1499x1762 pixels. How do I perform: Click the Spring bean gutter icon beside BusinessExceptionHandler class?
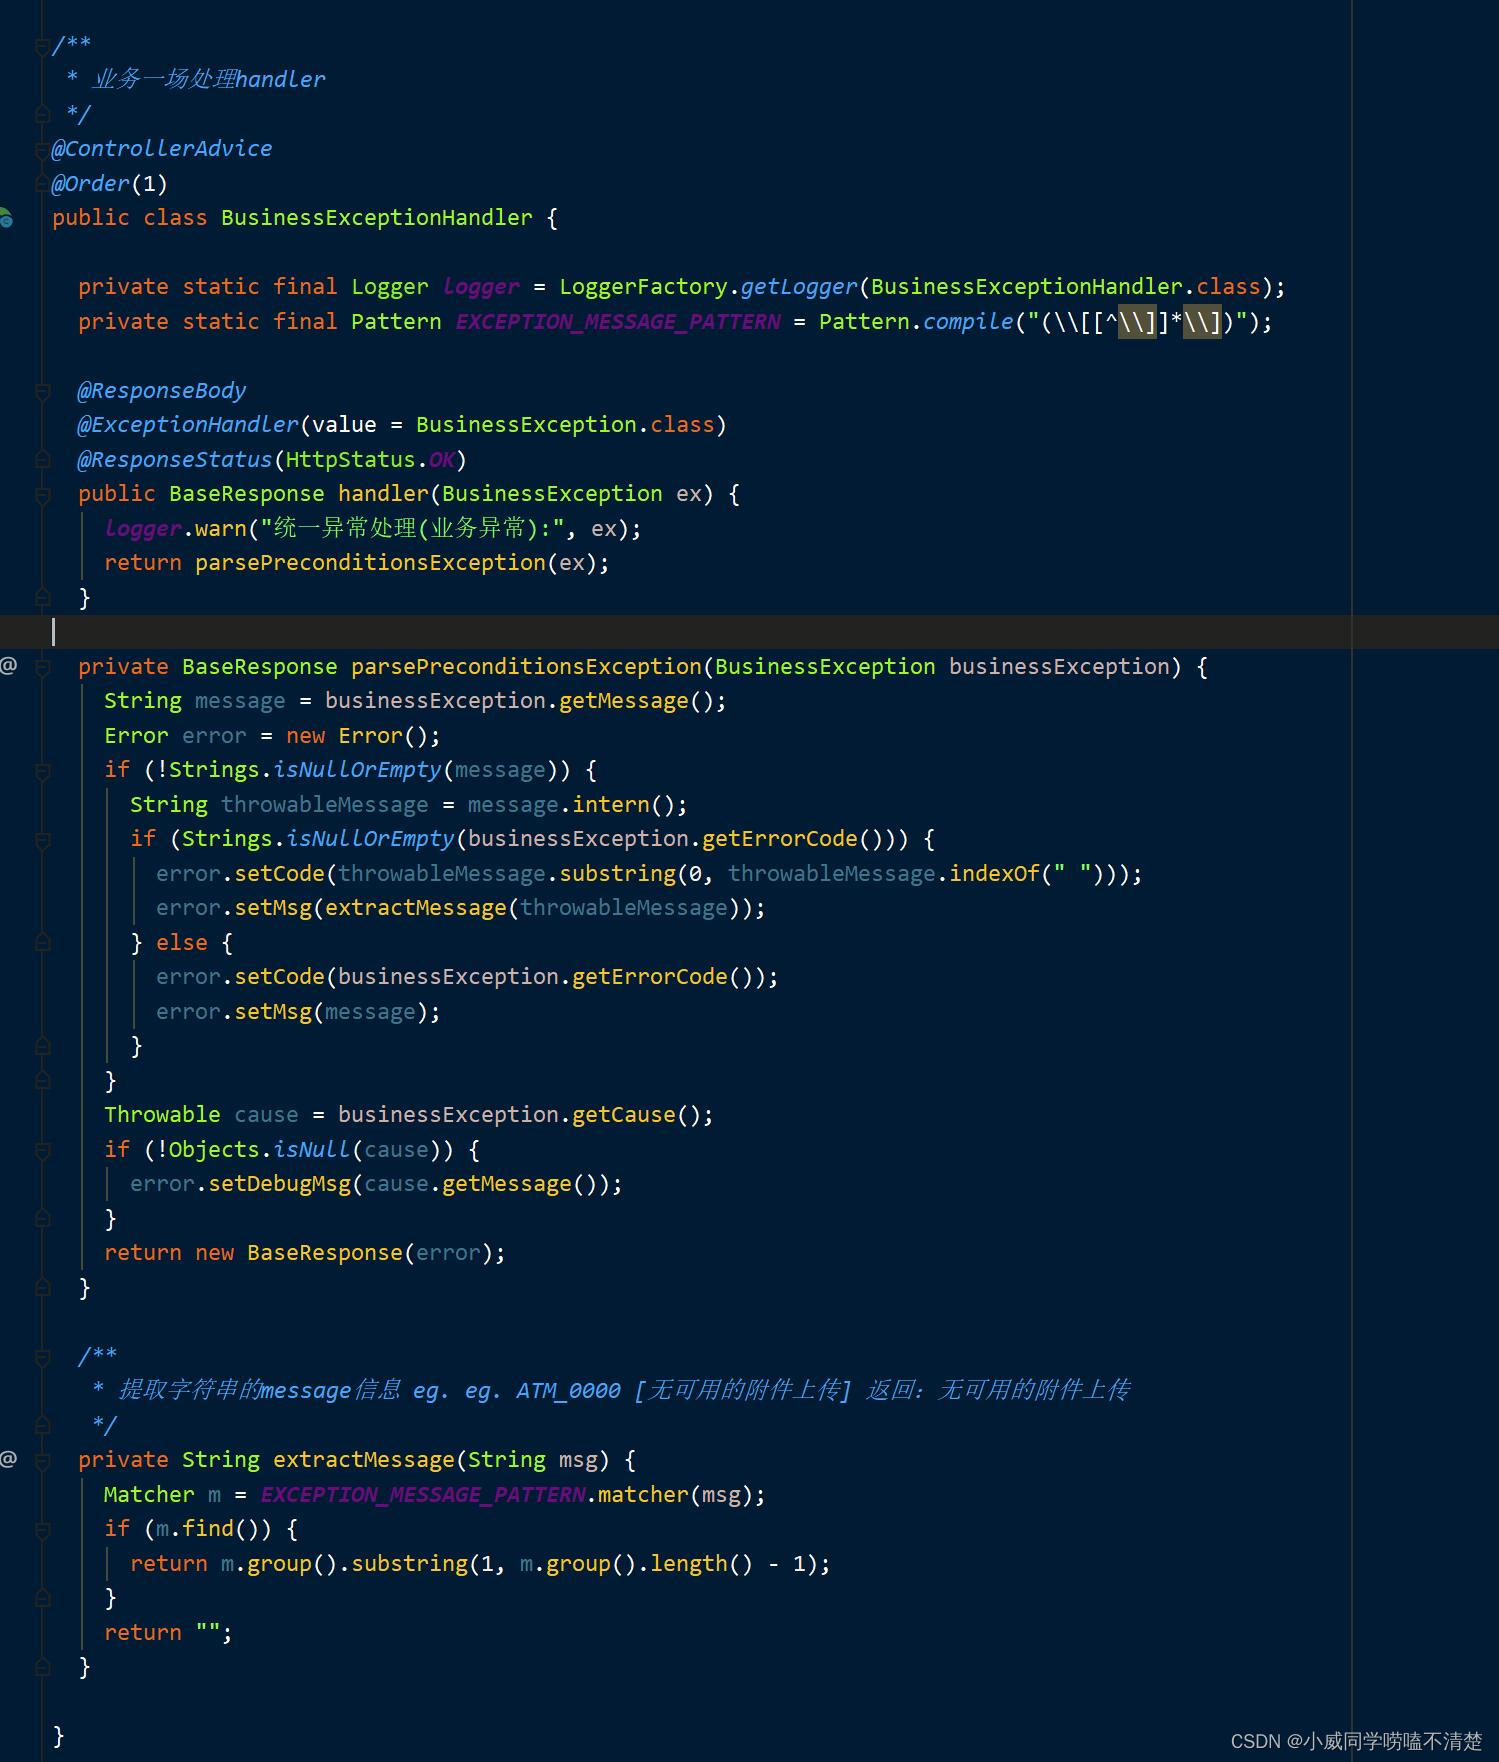(x=6, y=217)
